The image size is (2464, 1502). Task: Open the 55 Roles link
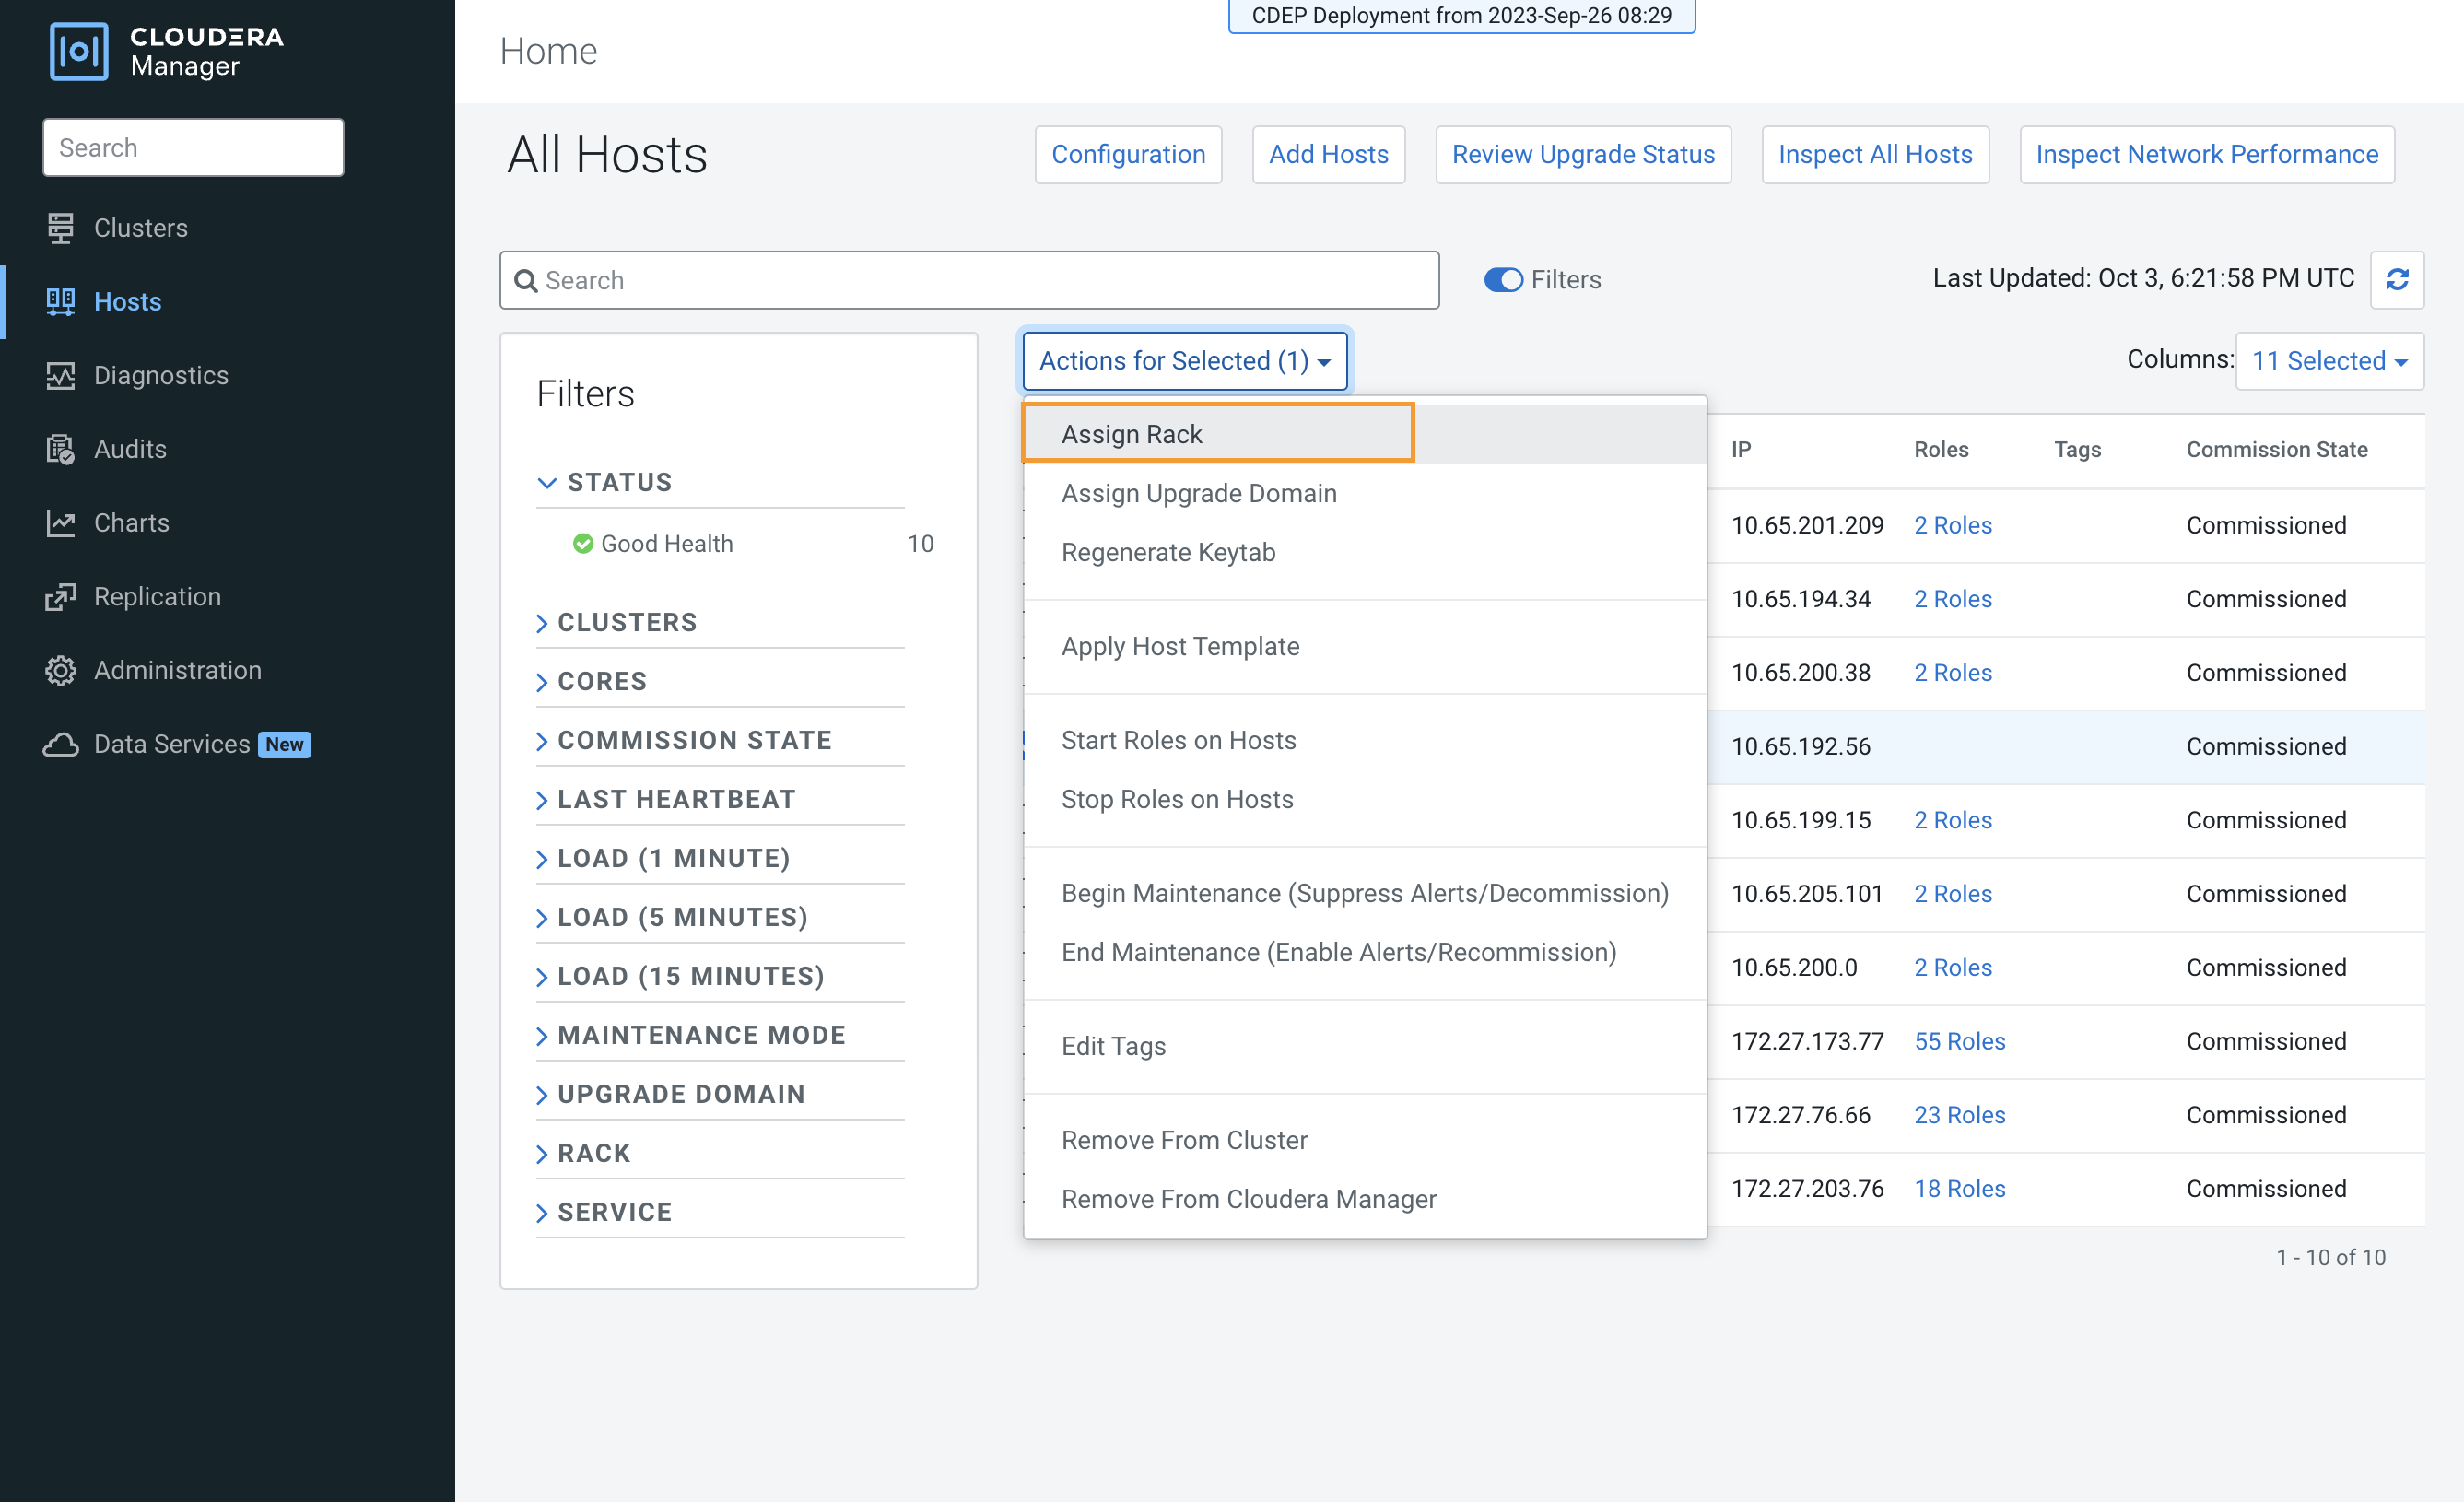click(1959, 1042)
